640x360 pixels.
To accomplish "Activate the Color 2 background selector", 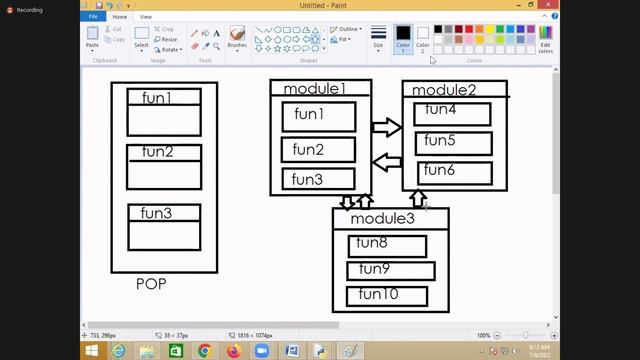I will [422, 39].
